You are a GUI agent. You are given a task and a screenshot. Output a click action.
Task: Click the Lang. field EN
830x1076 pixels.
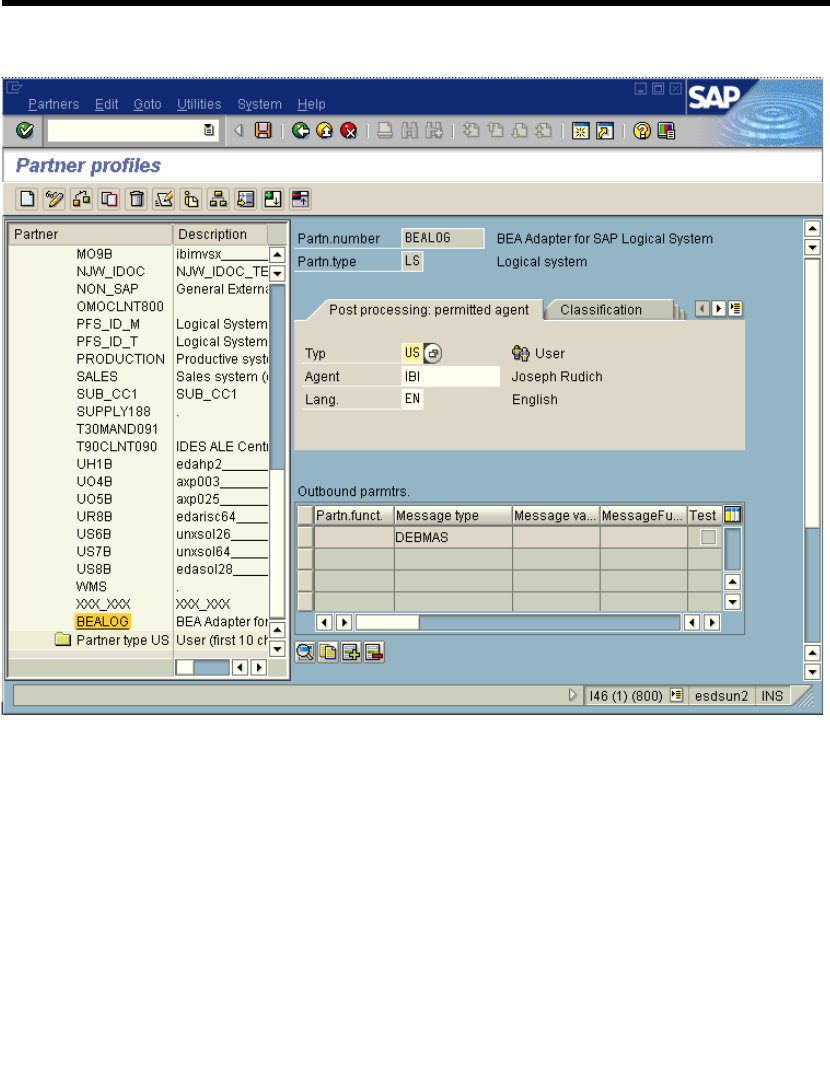(x=412, y=399)
